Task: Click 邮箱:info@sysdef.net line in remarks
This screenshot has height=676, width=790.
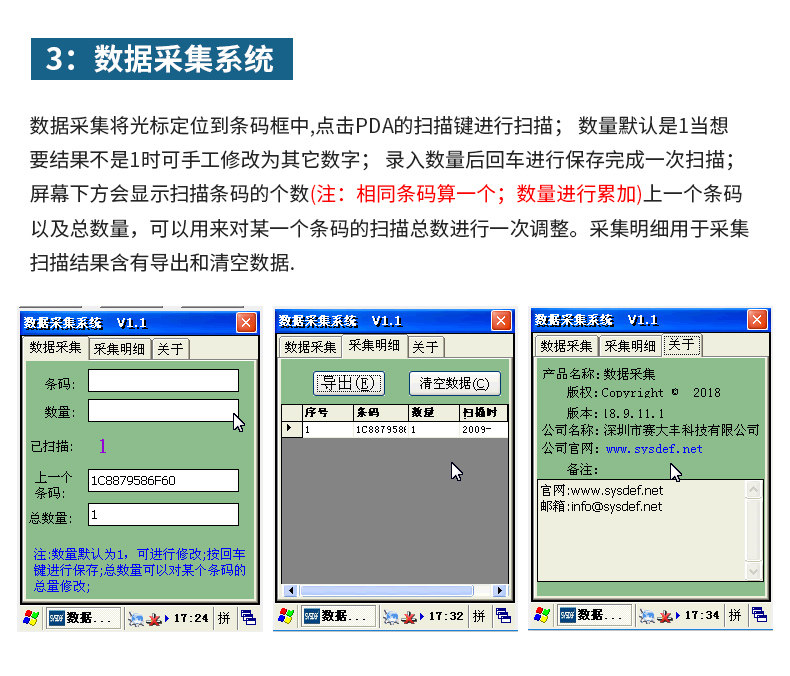Action: 602,507
